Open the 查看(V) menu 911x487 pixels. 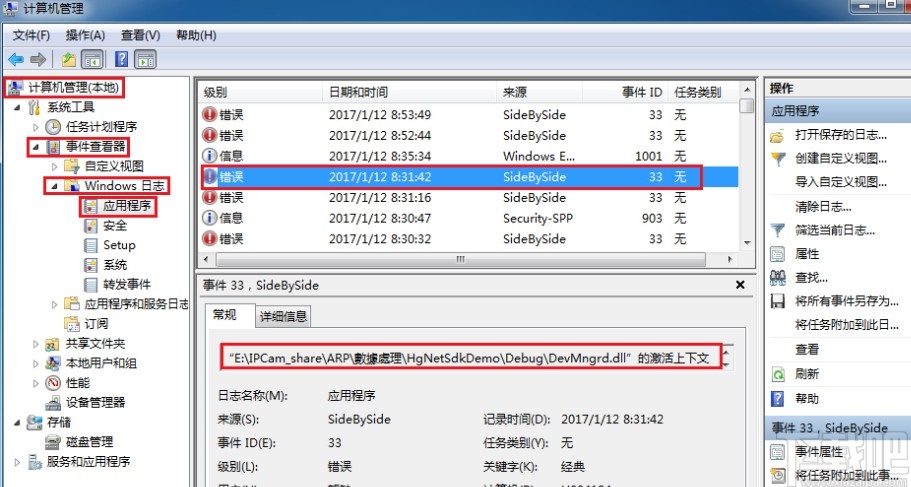pyautogui.click(x=141, y=35)
